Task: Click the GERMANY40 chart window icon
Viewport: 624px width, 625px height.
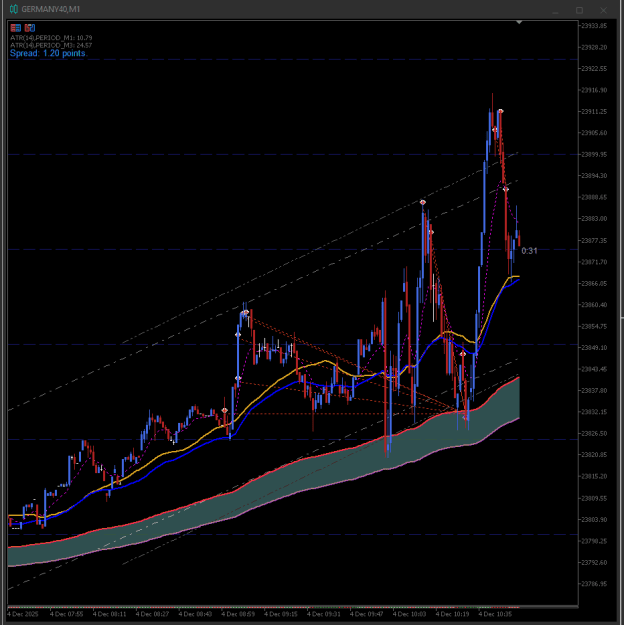Action: pyautogui.click(x=14, y=9)
